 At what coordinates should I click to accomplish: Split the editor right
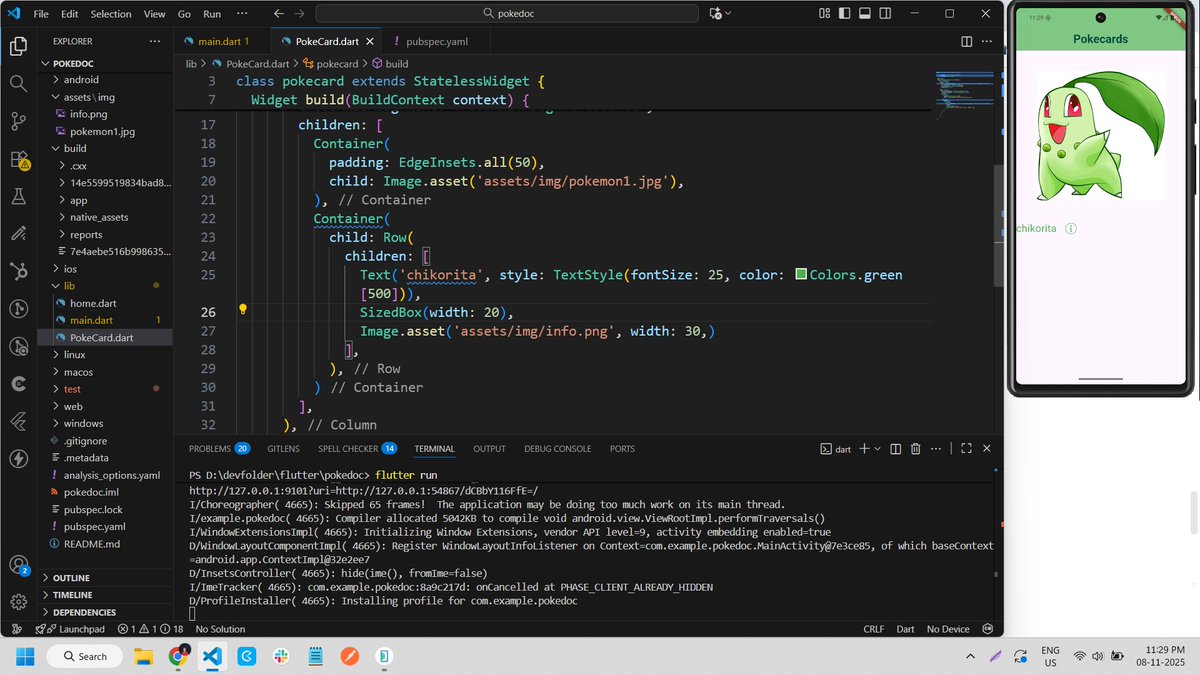coord(966,42)
